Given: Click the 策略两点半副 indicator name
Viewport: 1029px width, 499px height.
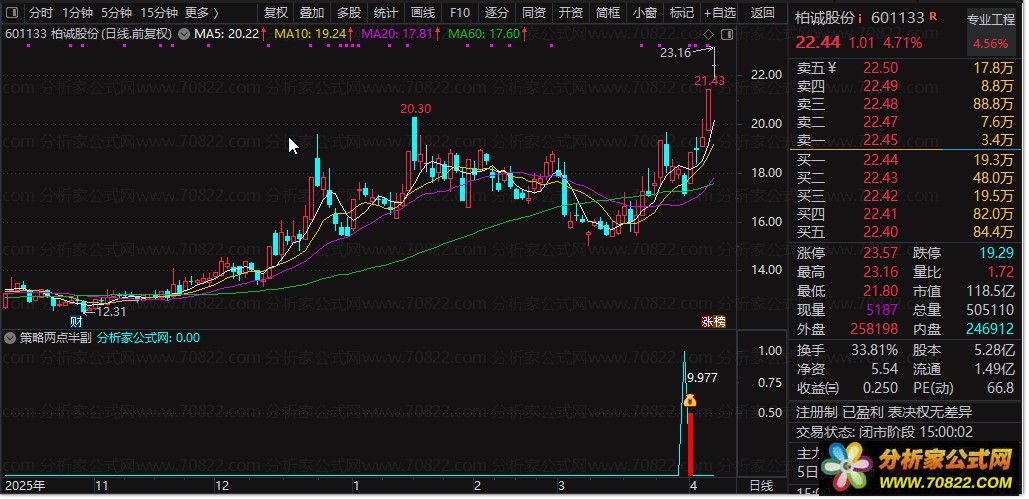Looking at the screenshot, I should pos(55,338).
